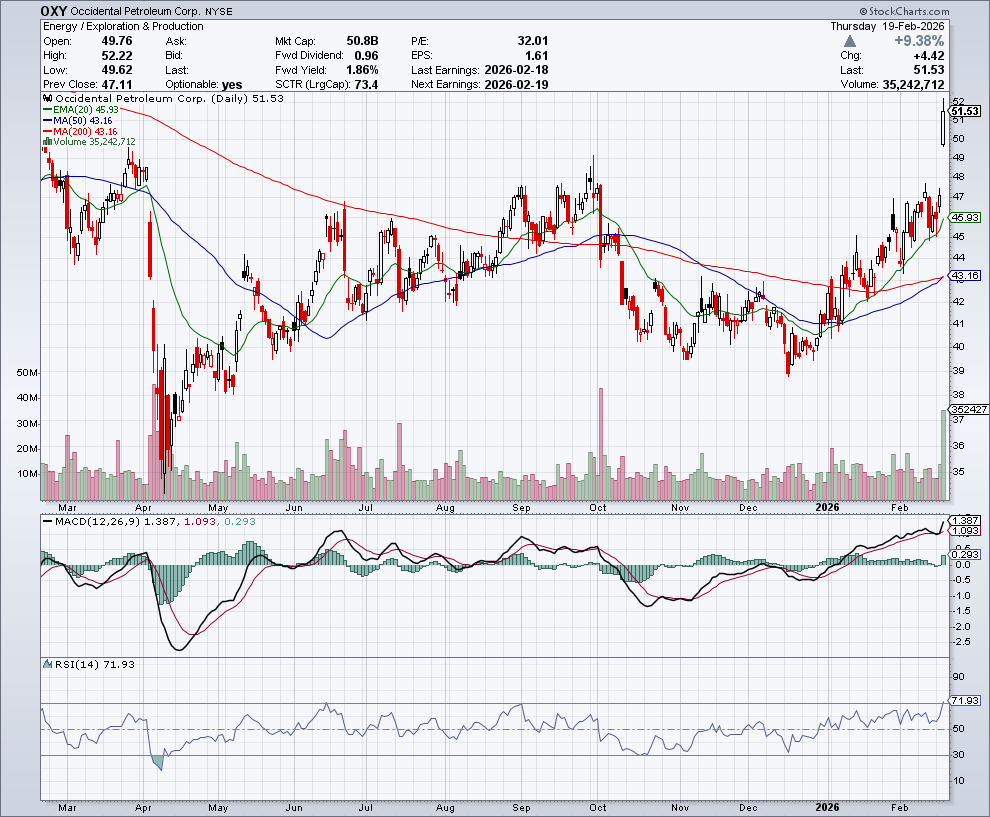Click the small chart icon before RSI(14)
990x817 pixels.
(x=47, y=664)
